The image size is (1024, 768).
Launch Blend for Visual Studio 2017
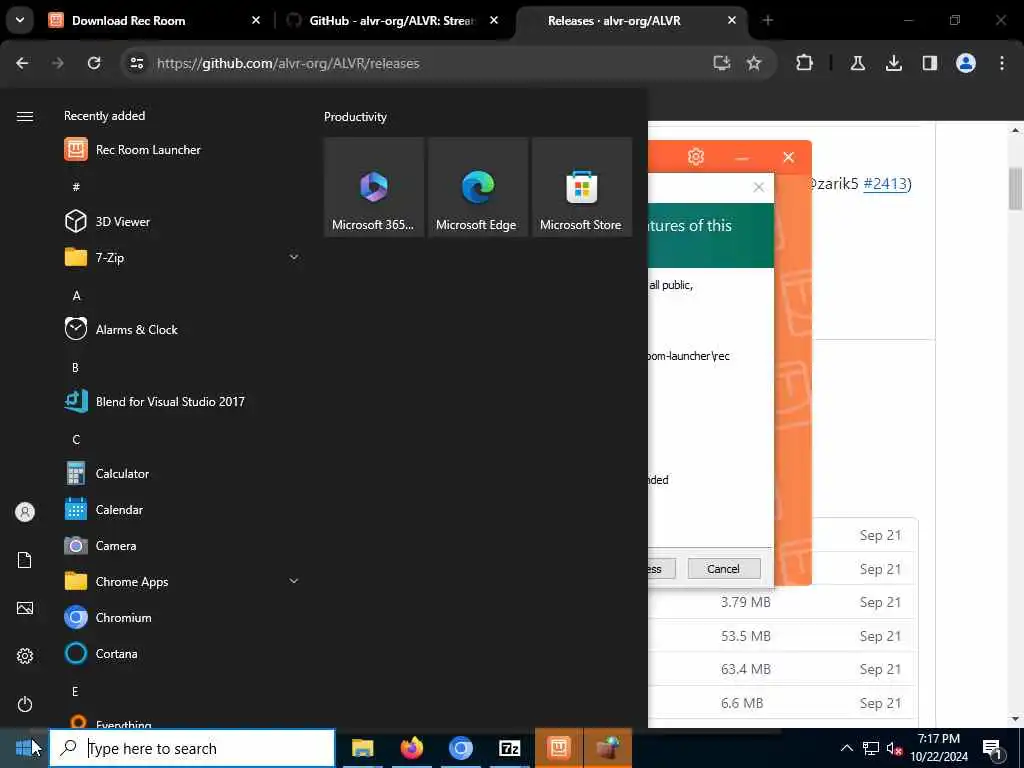[x=155, y=402]
